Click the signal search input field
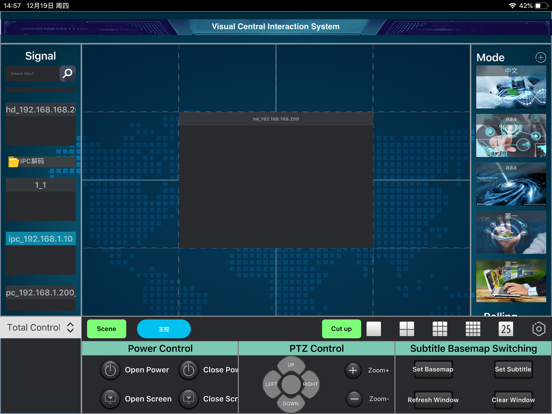This screenshot has width=552, height=414. [32, 74]
